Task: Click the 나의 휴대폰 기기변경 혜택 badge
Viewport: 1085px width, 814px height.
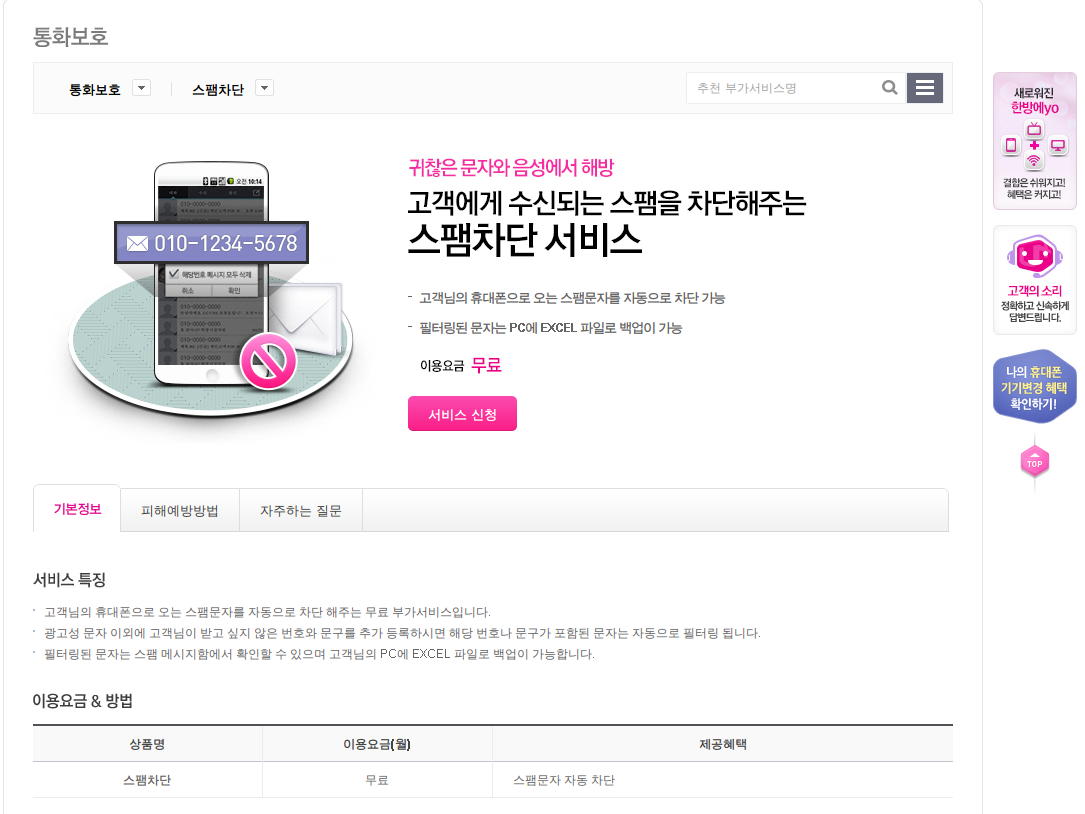Action: 1034,387
